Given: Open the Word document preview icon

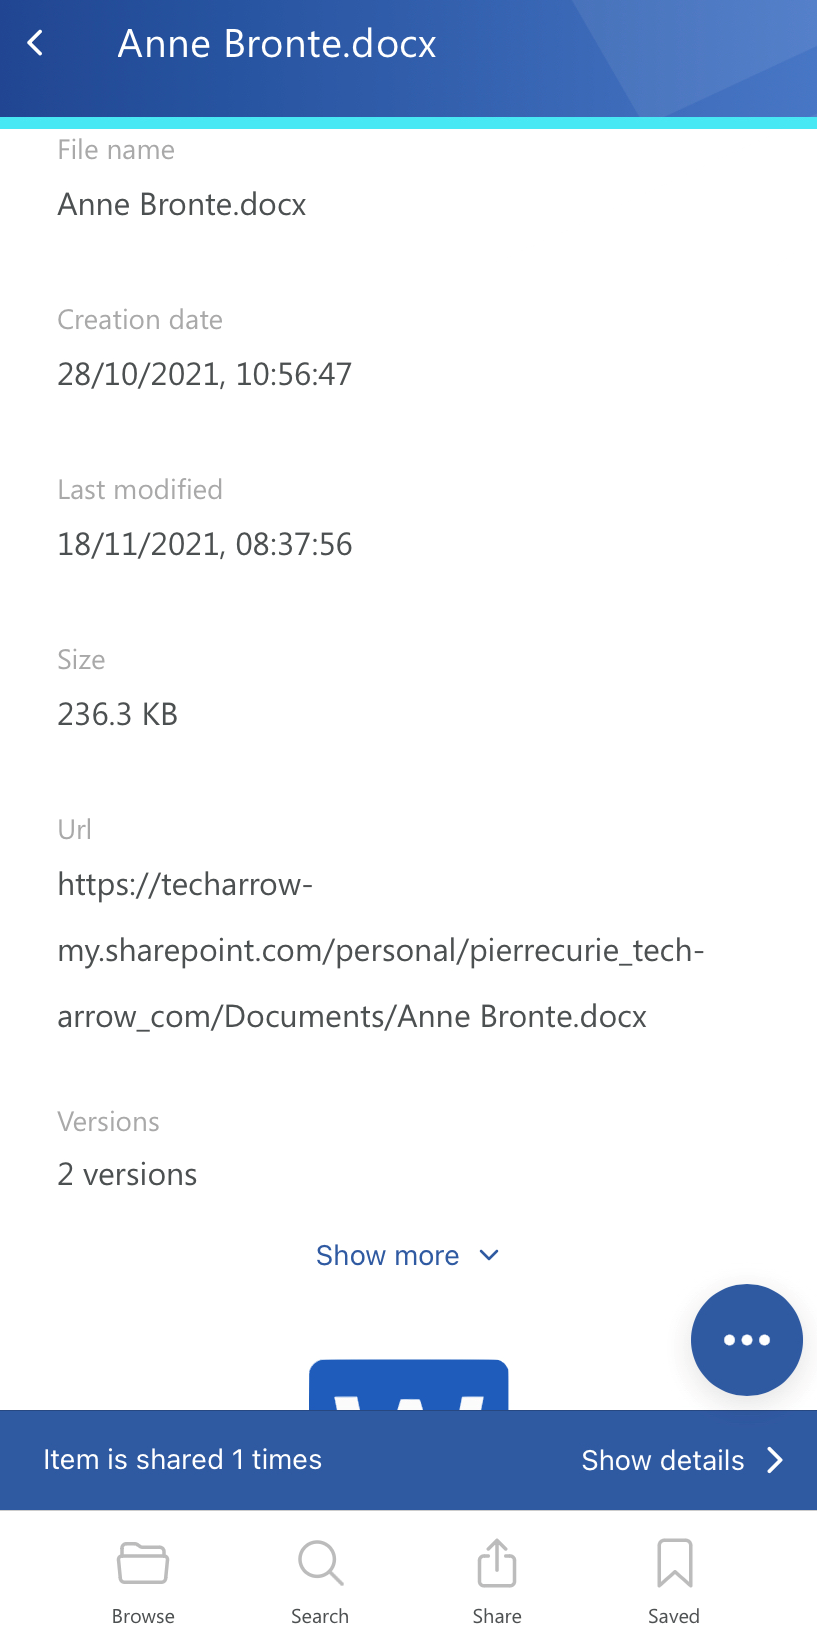Looking at the screenshot, I should pyautogui.click(x=408, y=1385).
